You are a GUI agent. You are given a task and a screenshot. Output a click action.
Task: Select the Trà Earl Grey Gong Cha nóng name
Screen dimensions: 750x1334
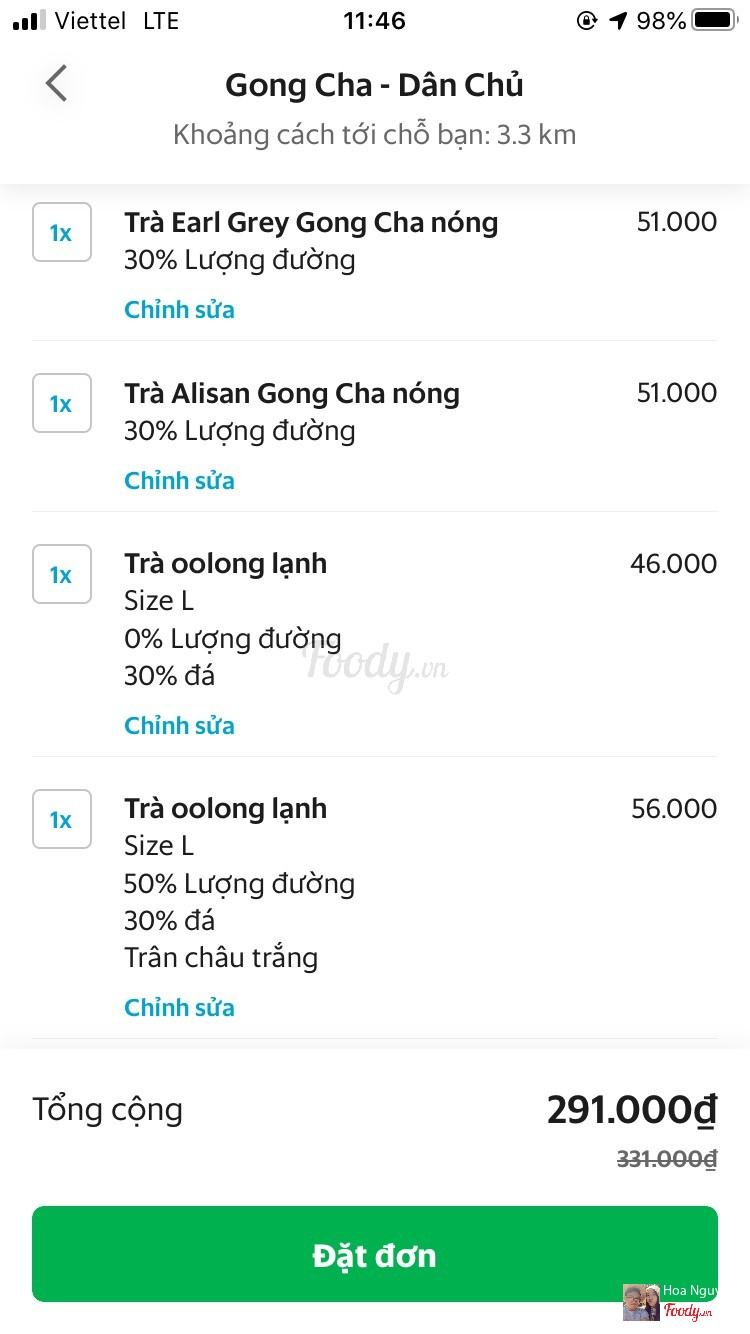click(311, 222)
